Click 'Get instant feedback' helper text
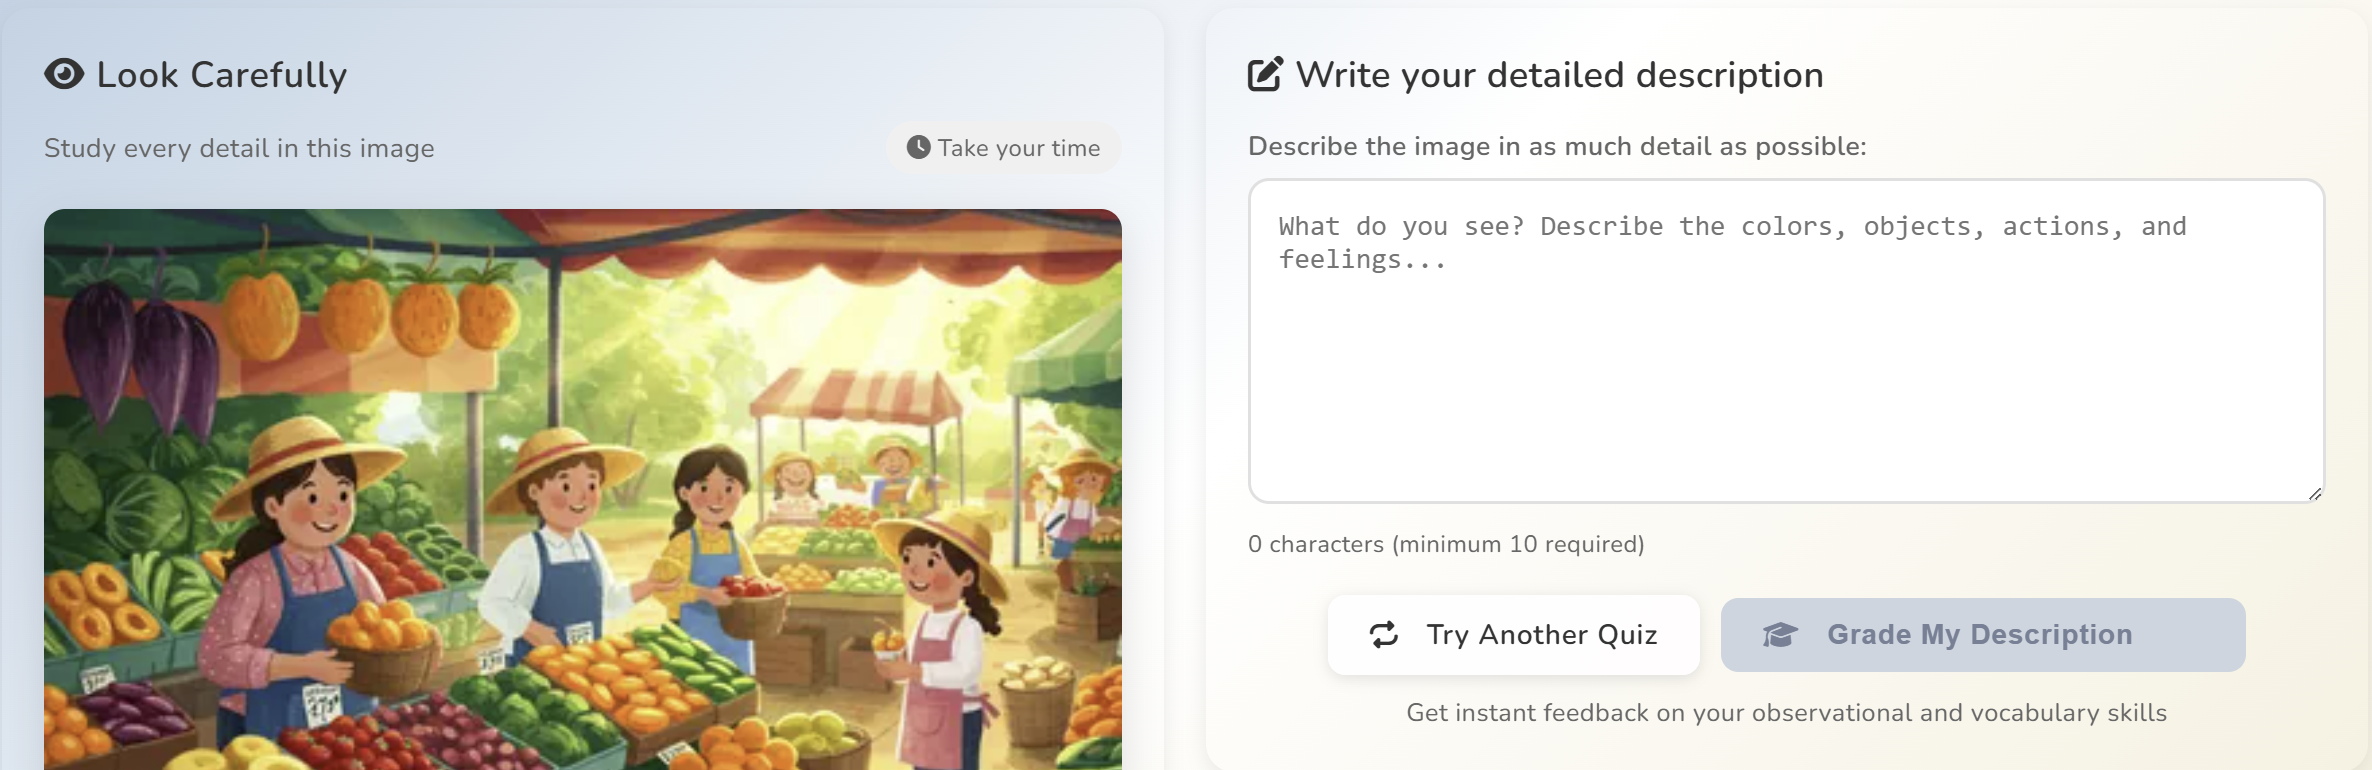Viewport: 2372px width, 770px height. (x=1786, y=713)
